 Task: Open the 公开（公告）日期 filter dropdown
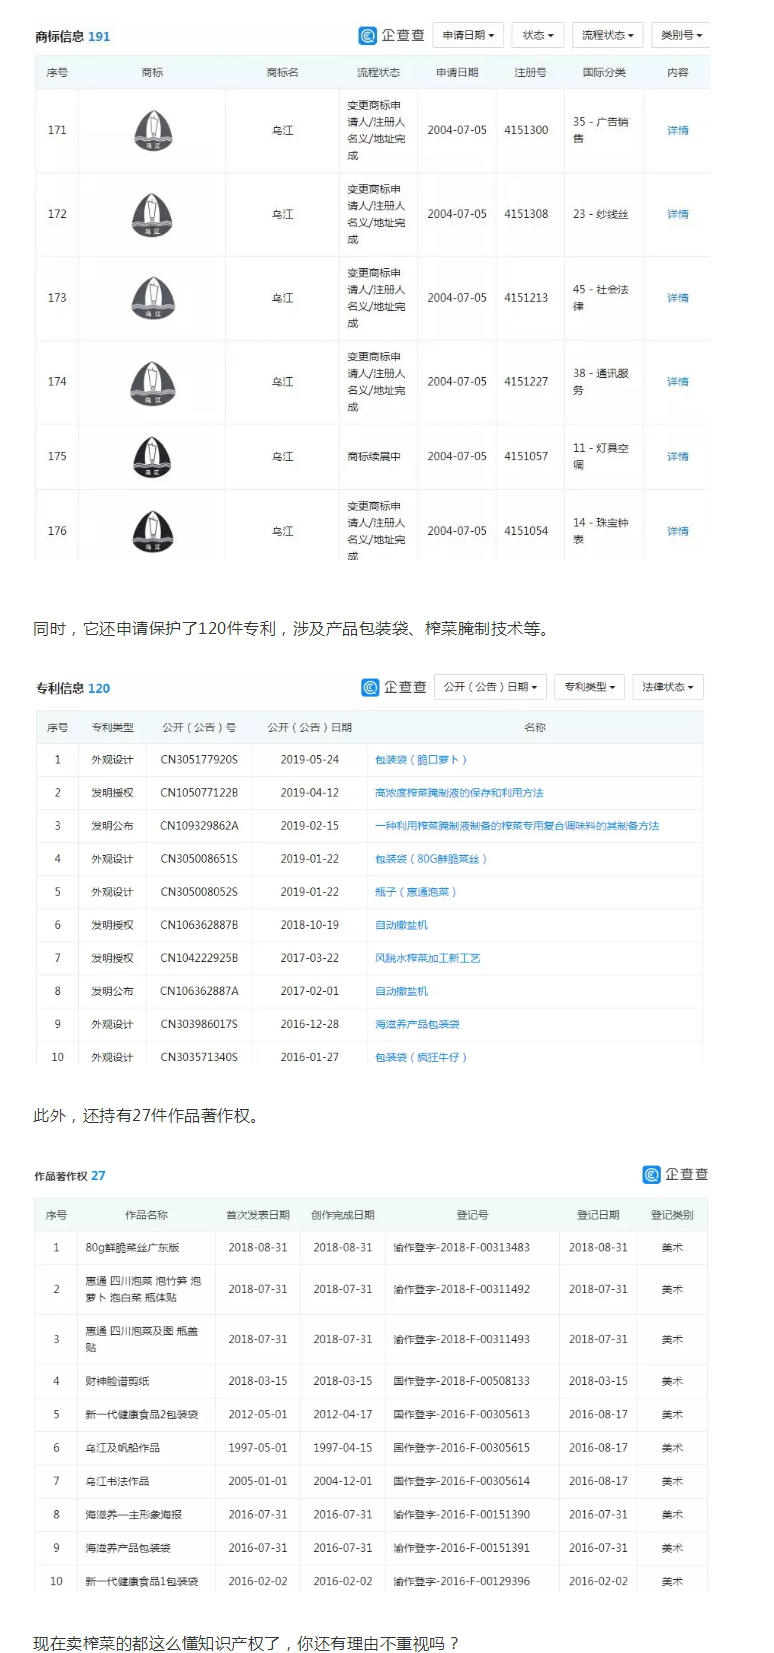point(491,687)
